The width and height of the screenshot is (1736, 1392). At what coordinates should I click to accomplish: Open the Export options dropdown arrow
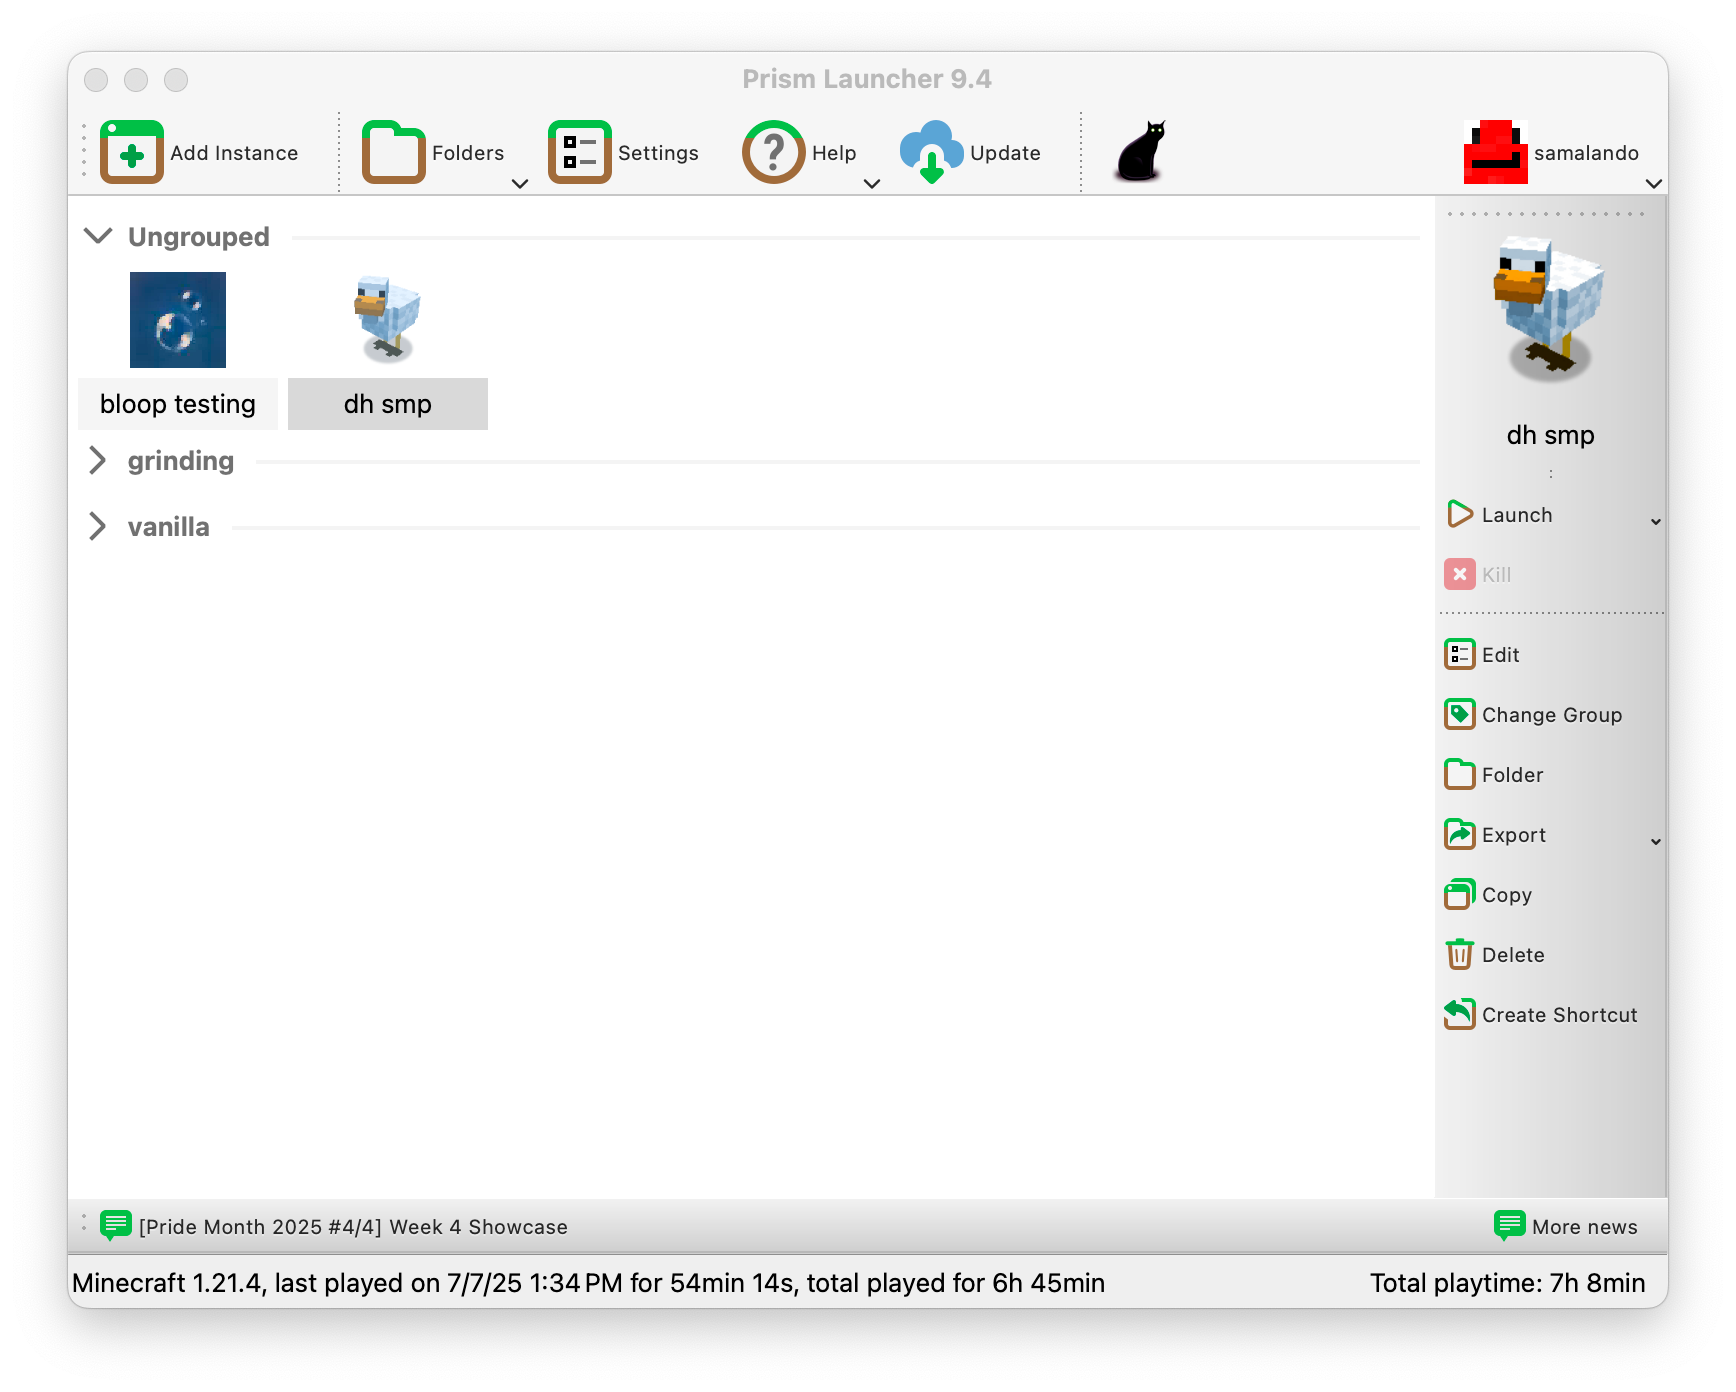(x=1656, y=842)
